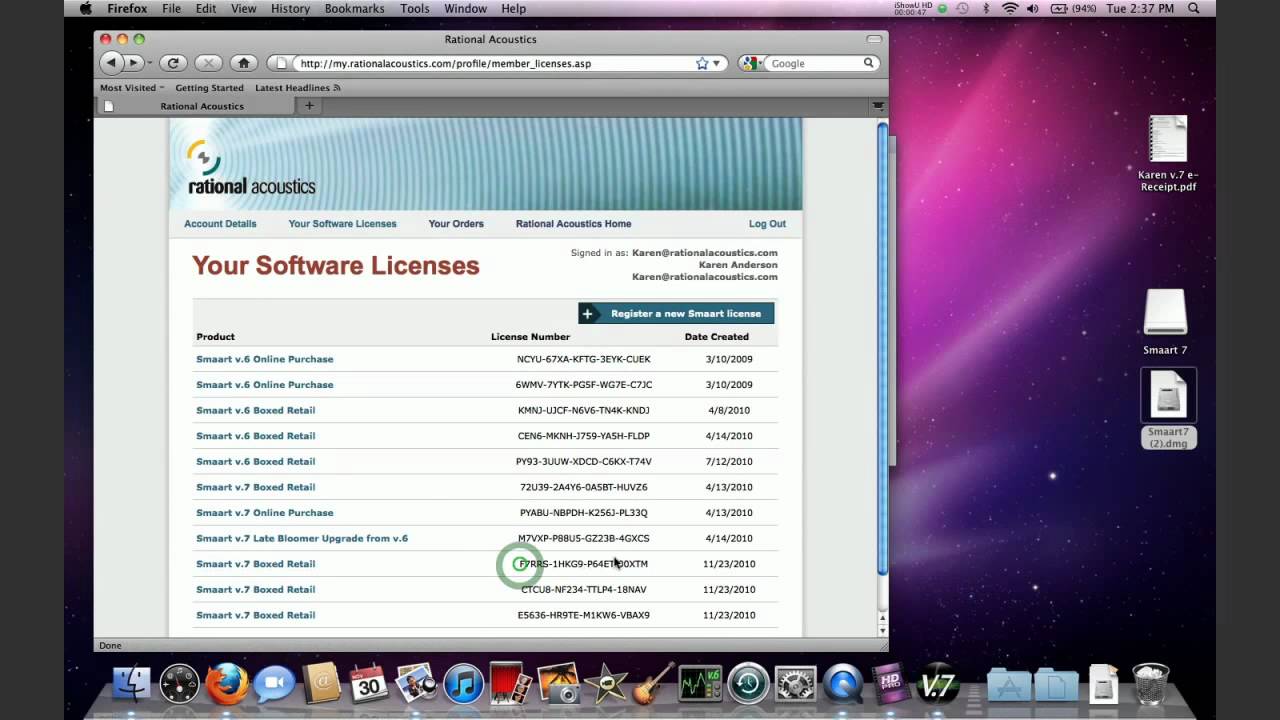Select Karen v.7 e-Receipt.pdf on desktop
The width and height of the screenshot is (1280, 720).
click(x=1168, y=154)
